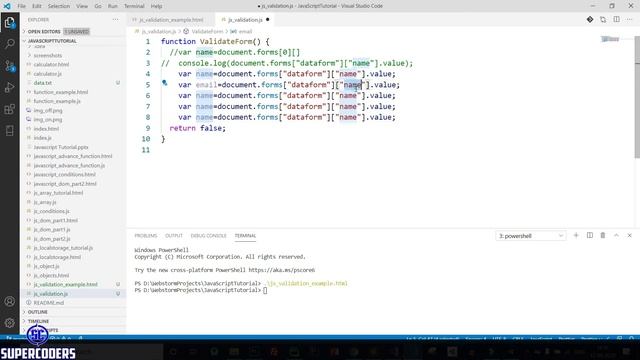
Task: Switch to the Problems panel tab
Action: click(x=146, y=236)
